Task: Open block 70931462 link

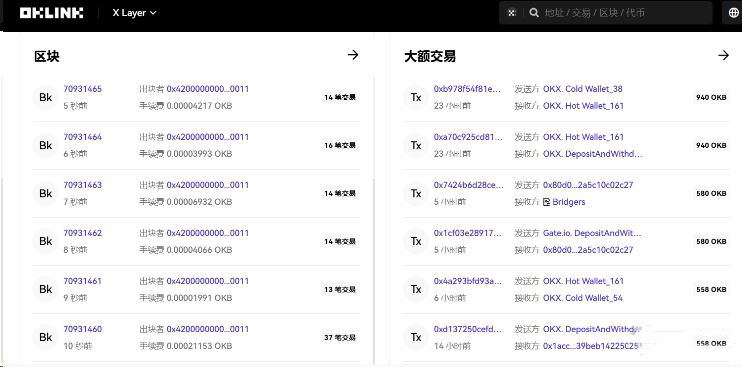Action: point(83,233)
